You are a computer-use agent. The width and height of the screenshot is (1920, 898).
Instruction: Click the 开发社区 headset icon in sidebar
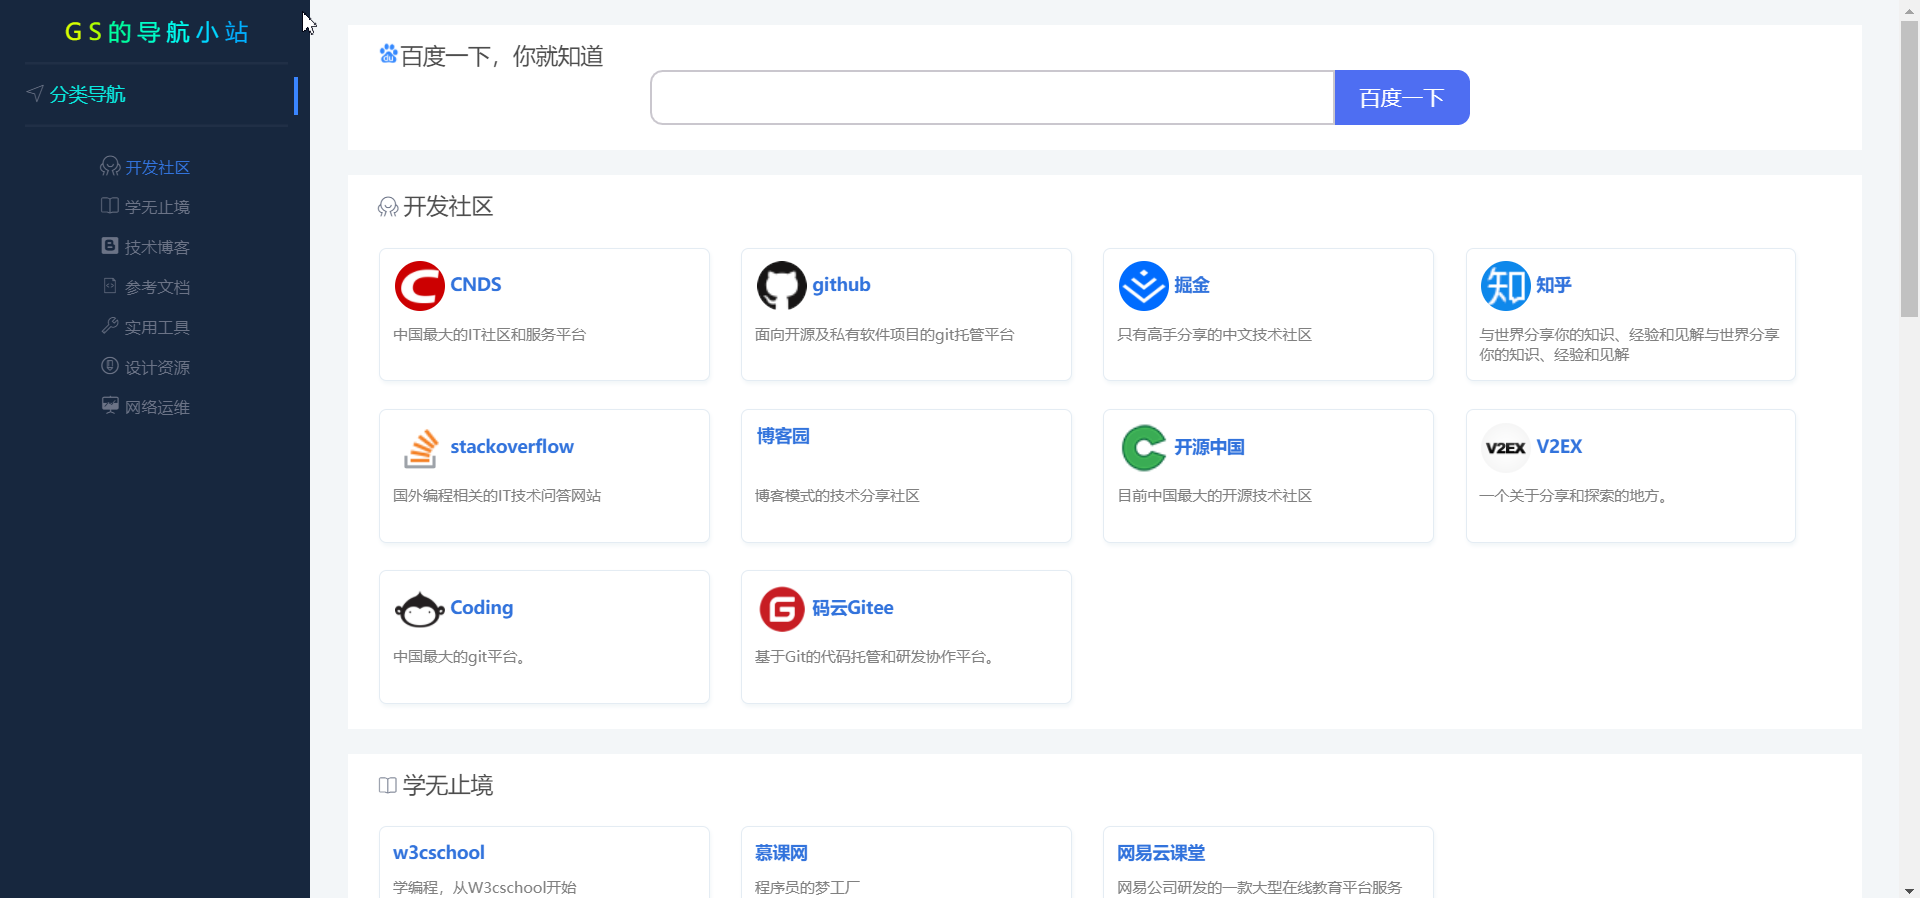coord(110,166)
